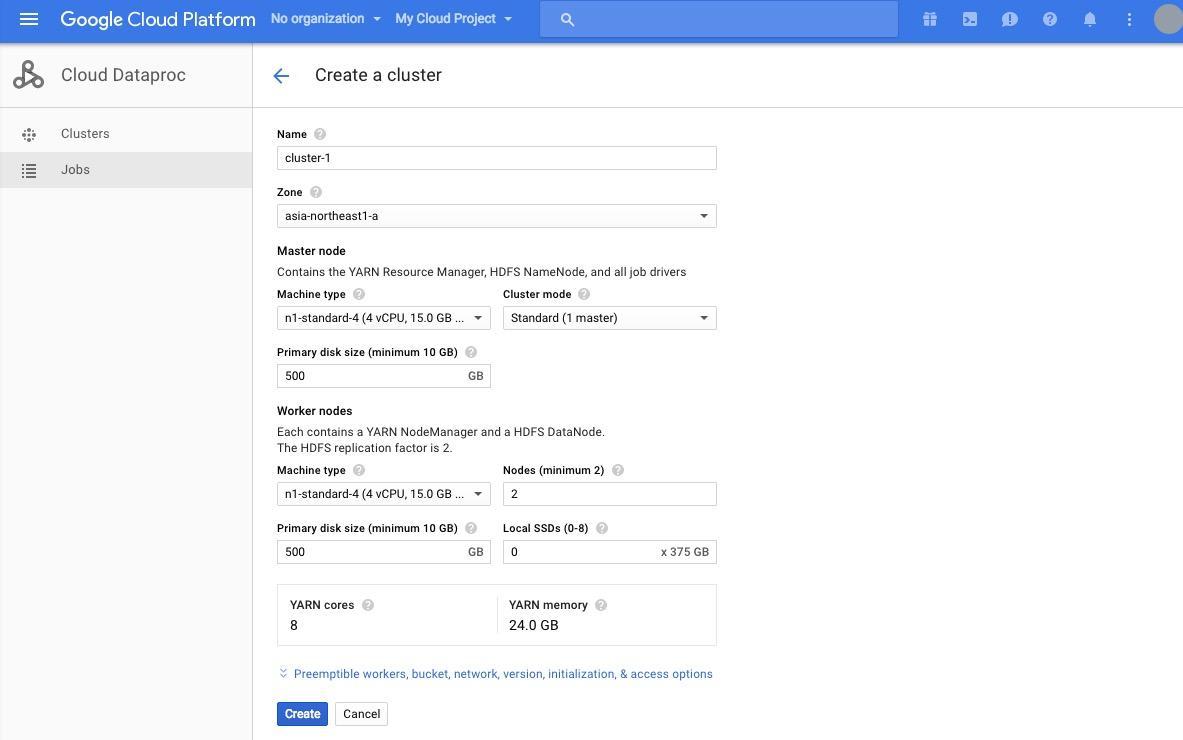Open the hamburger navigation menu
The width and height of the screenshot is (1183, 740).
[x=29, y=19]
